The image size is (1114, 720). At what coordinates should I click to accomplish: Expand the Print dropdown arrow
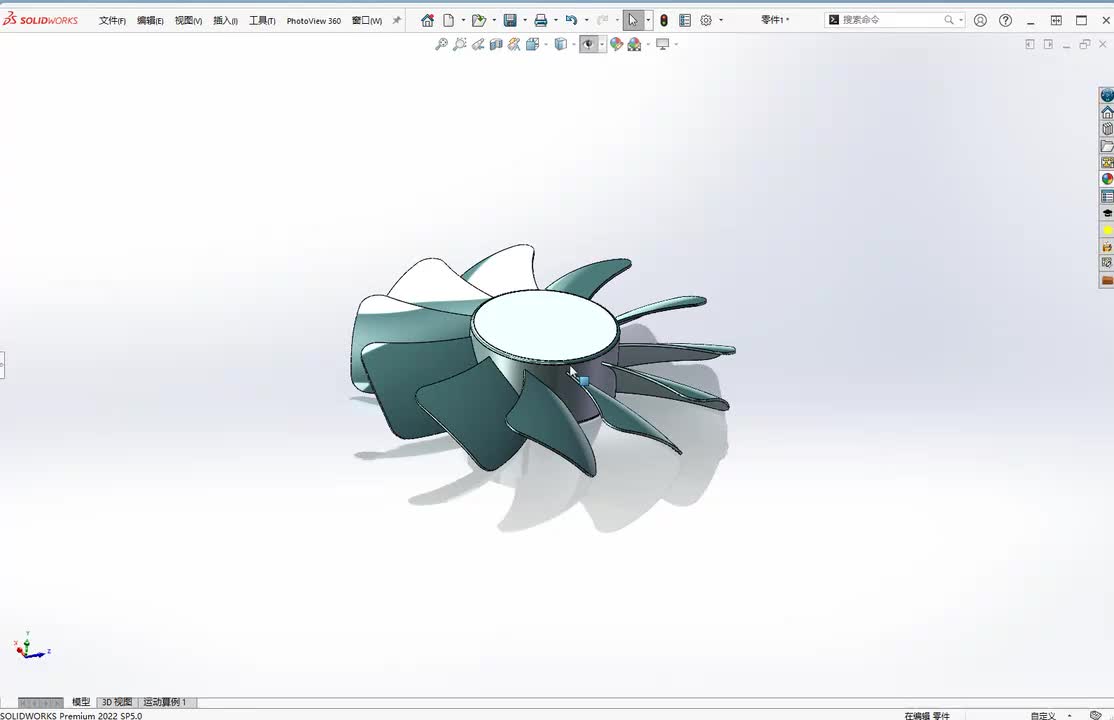point(556,21)
